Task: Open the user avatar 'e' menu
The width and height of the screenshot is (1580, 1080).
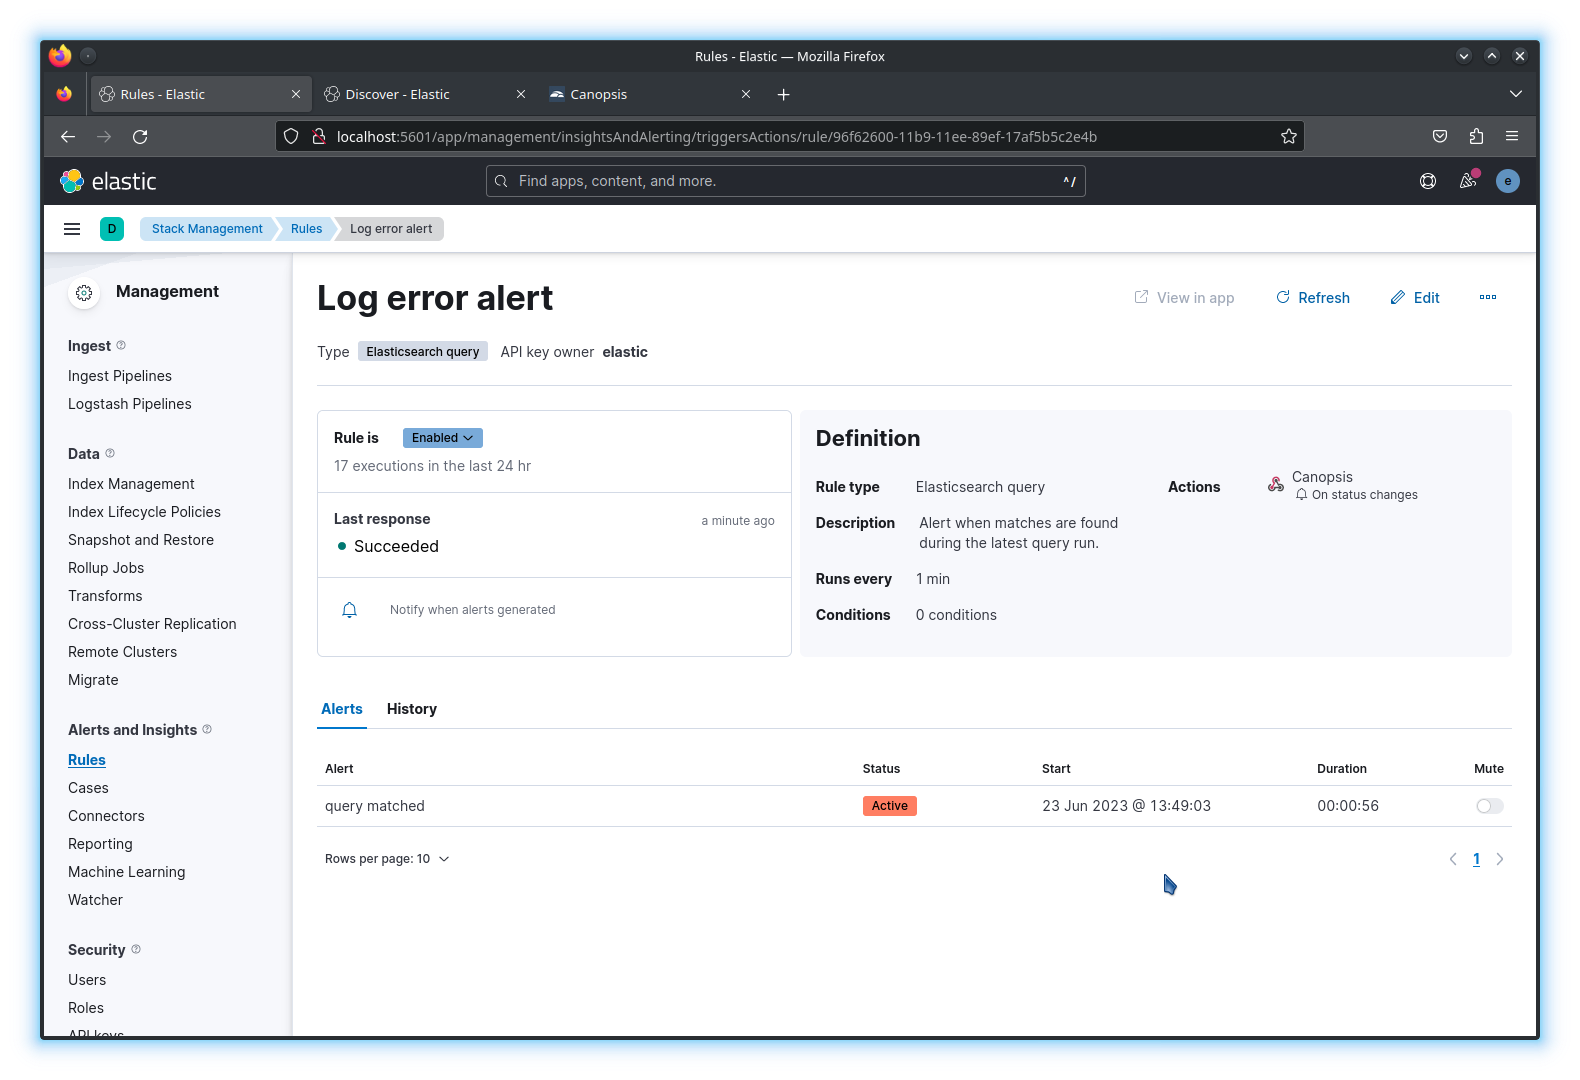Action: (x=1508, y=181)
